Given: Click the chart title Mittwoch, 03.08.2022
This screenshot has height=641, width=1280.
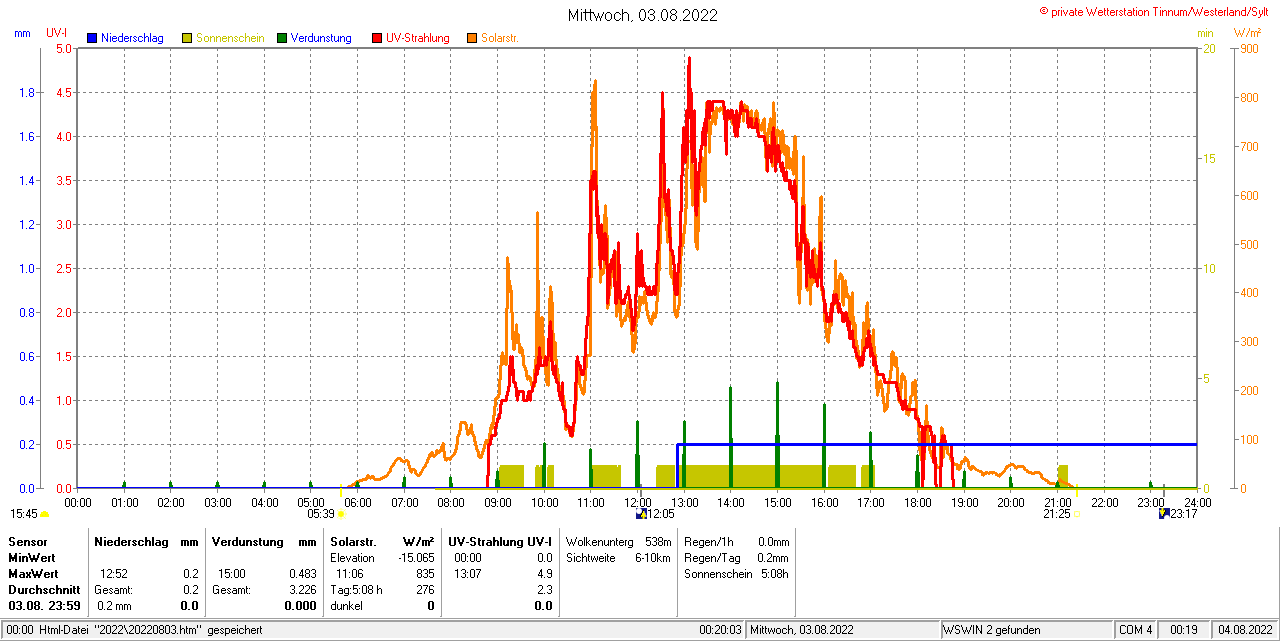Looking at the screenshot, I should [642, 15].
